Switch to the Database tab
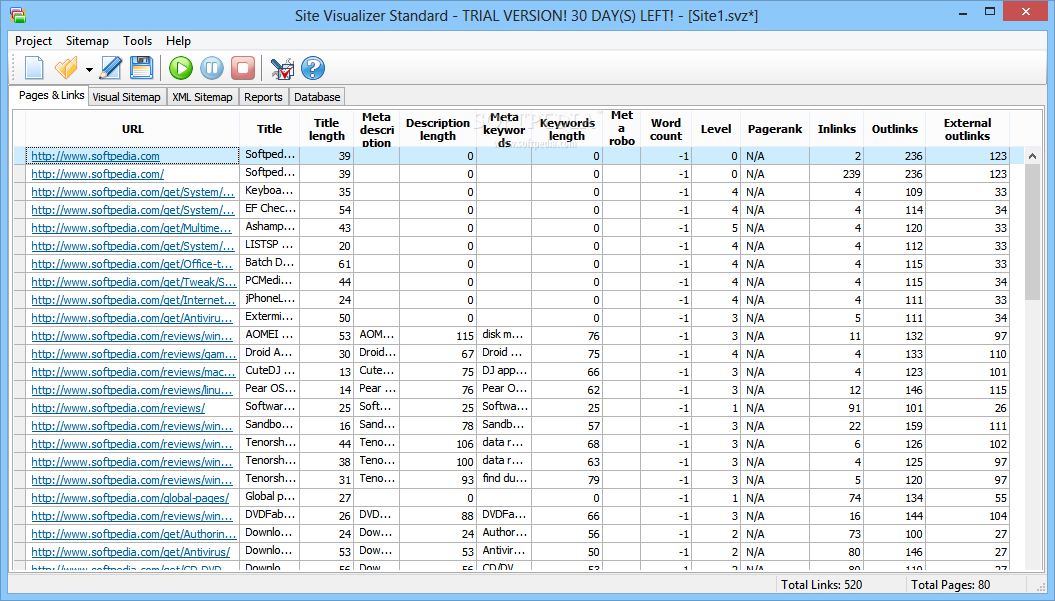The width and height of the screenshot is (1055, 601). coord(317,97)
